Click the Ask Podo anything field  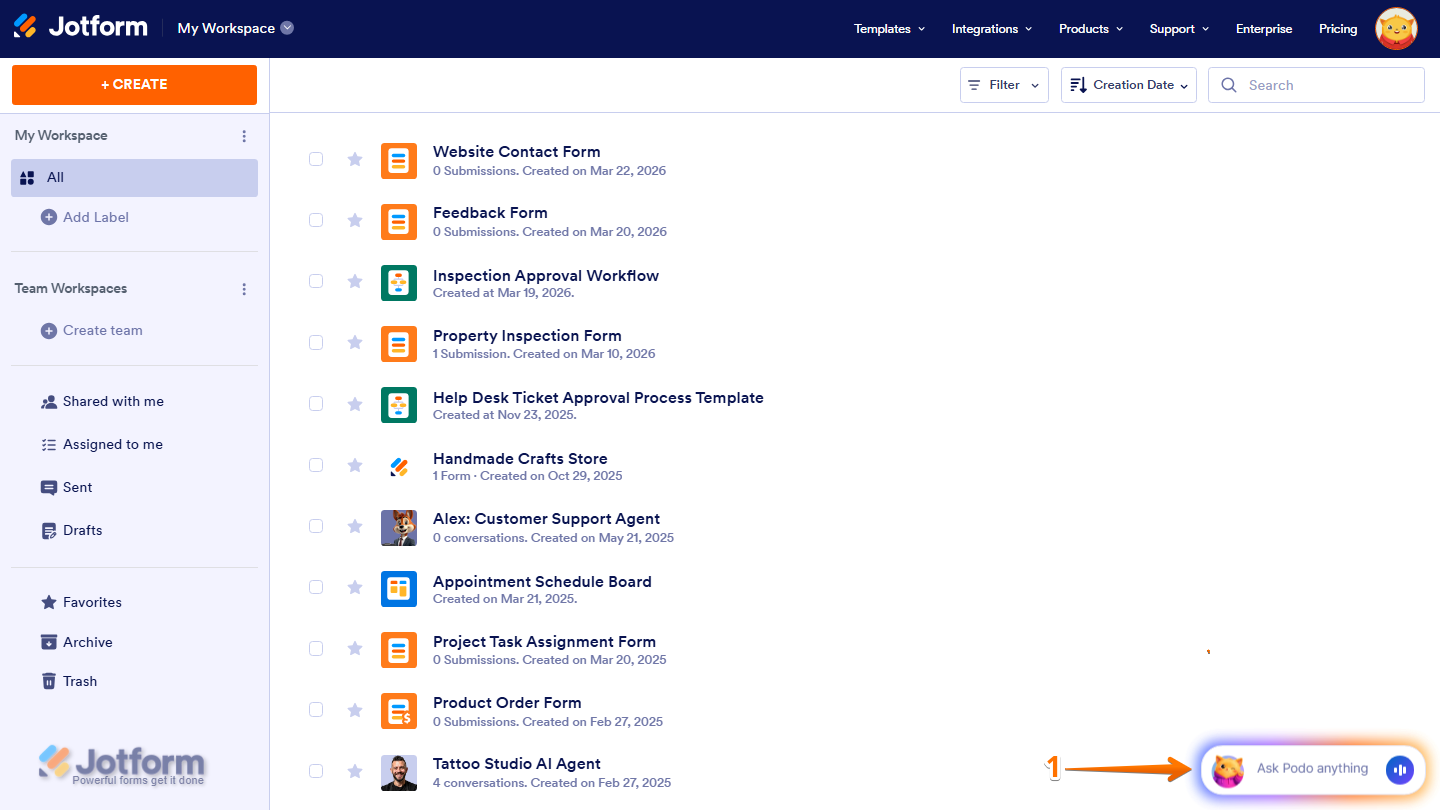pos(1312,769)
